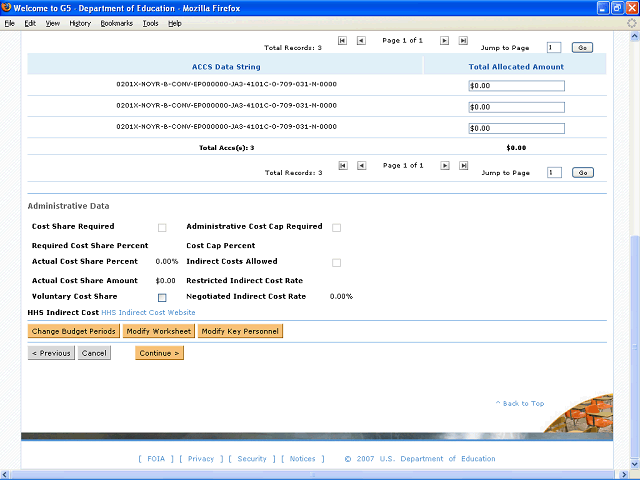Click the bottom Go button
Image resolution: width=640 pixels, height=480 pixels.
tap(582, 173)
